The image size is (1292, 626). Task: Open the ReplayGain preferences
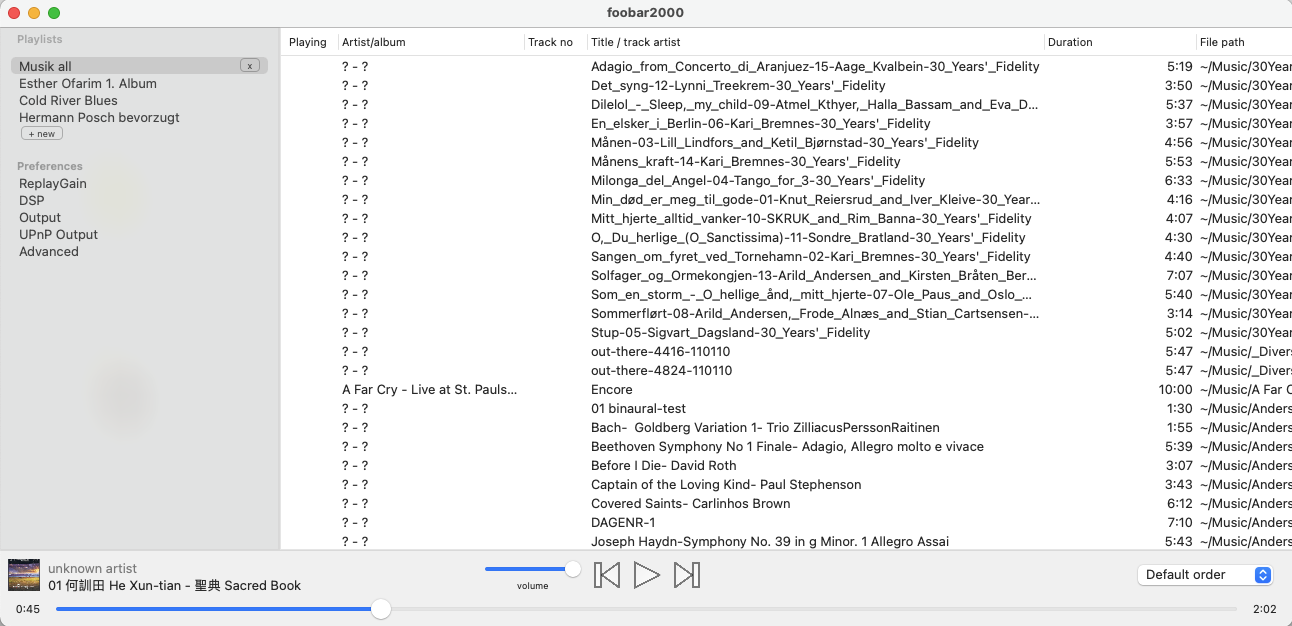[x=52, y=183]
